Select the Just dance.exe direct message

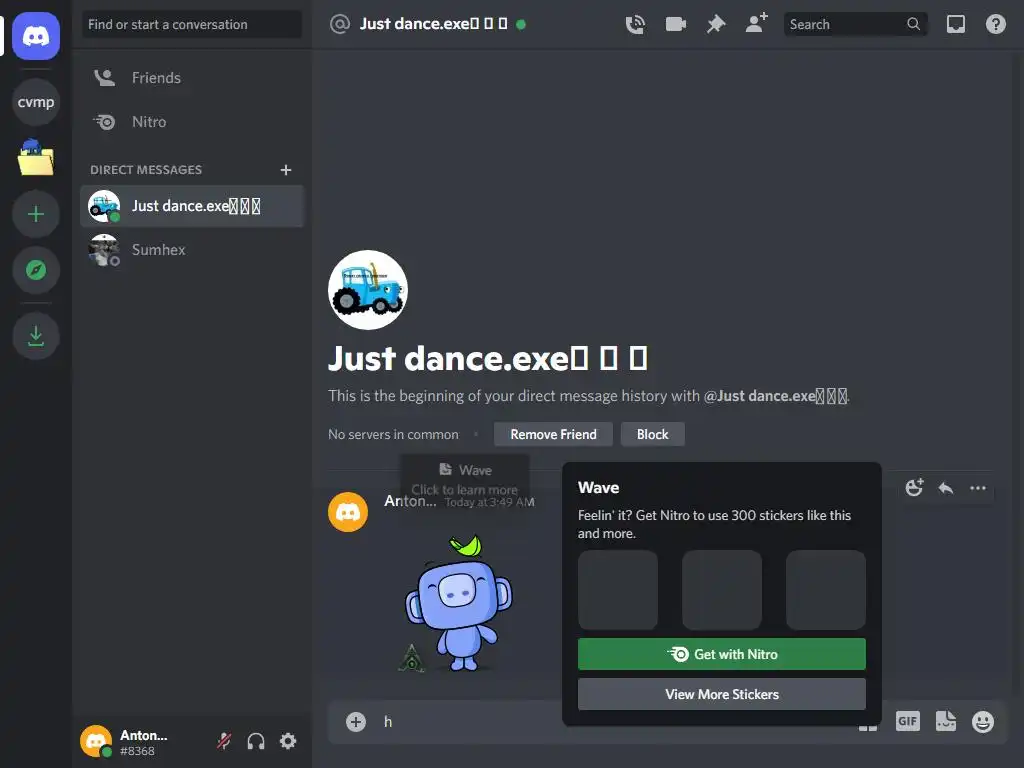tap(192, 206)
